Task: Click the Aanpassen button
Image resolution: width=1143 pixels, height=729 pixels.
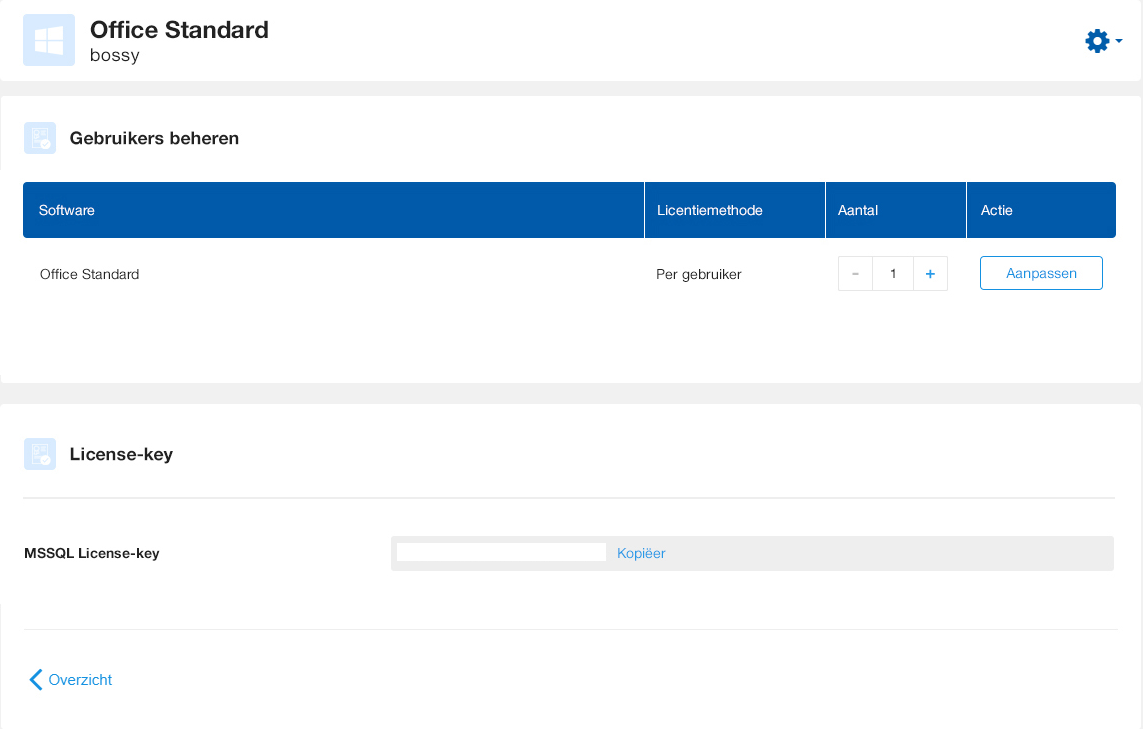Action: [1041, 273]
